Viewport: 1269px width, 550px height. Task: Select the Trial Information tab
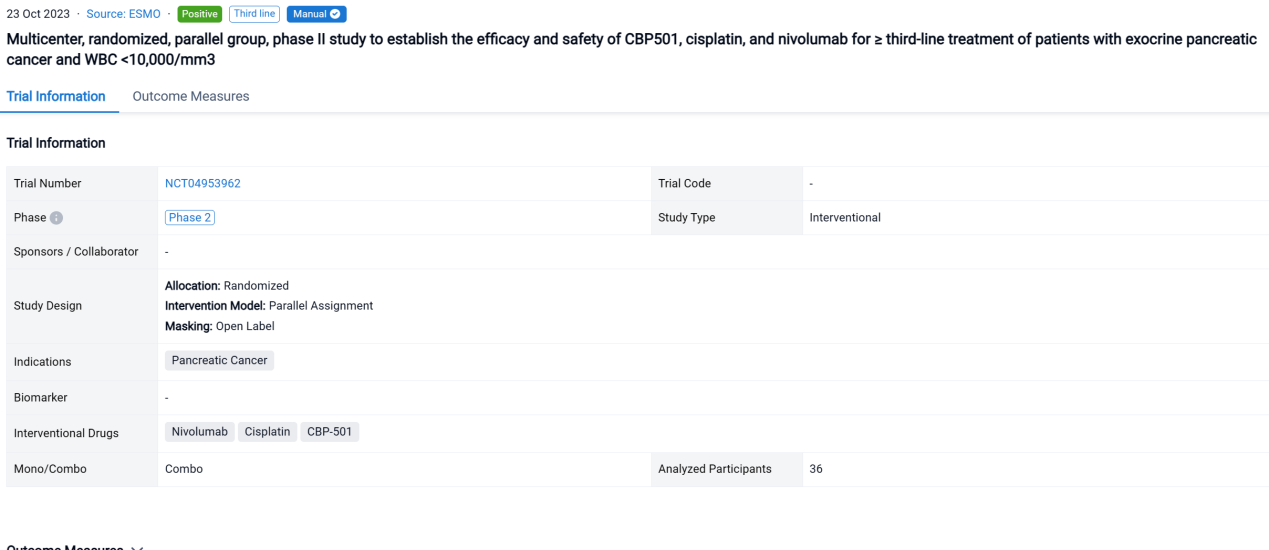pyautogui.click(x=56, y=96)
